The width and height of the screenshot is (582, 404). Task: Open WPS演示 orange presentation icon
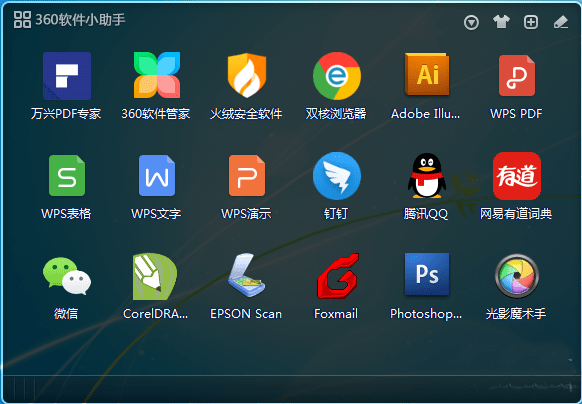(x=247, y=176)
